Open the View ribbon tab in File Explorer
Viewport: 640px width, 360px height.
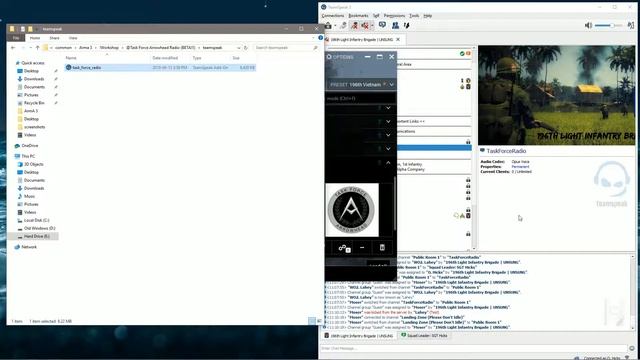[x=73, y=38]
